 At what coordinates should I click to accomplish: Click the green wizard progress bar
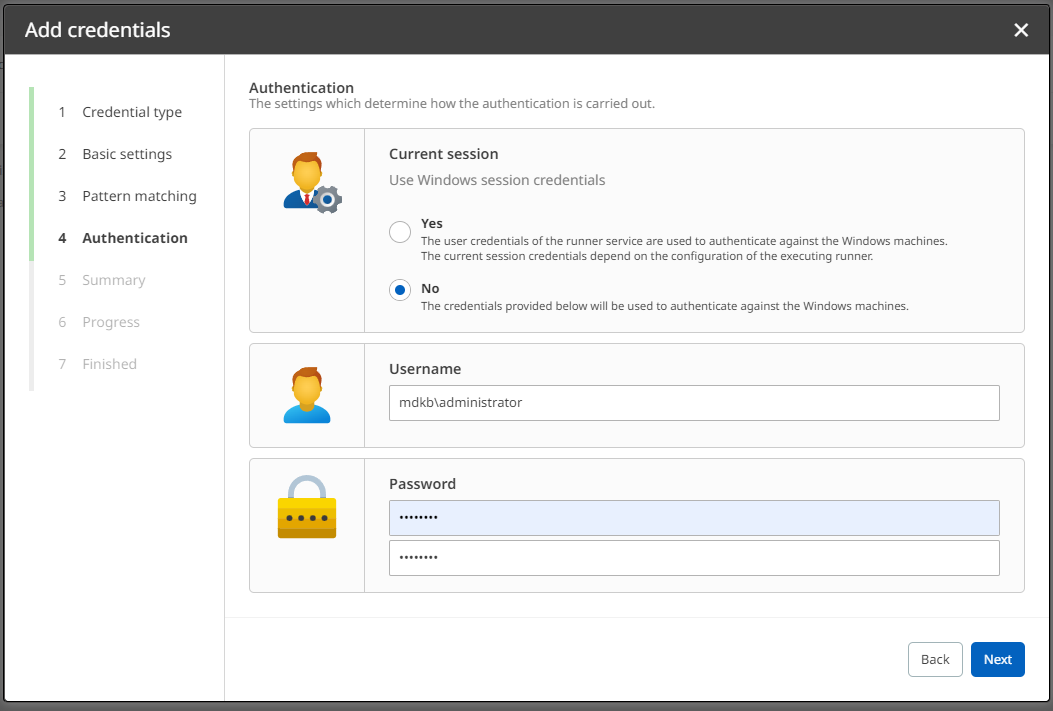pos(32,173)
